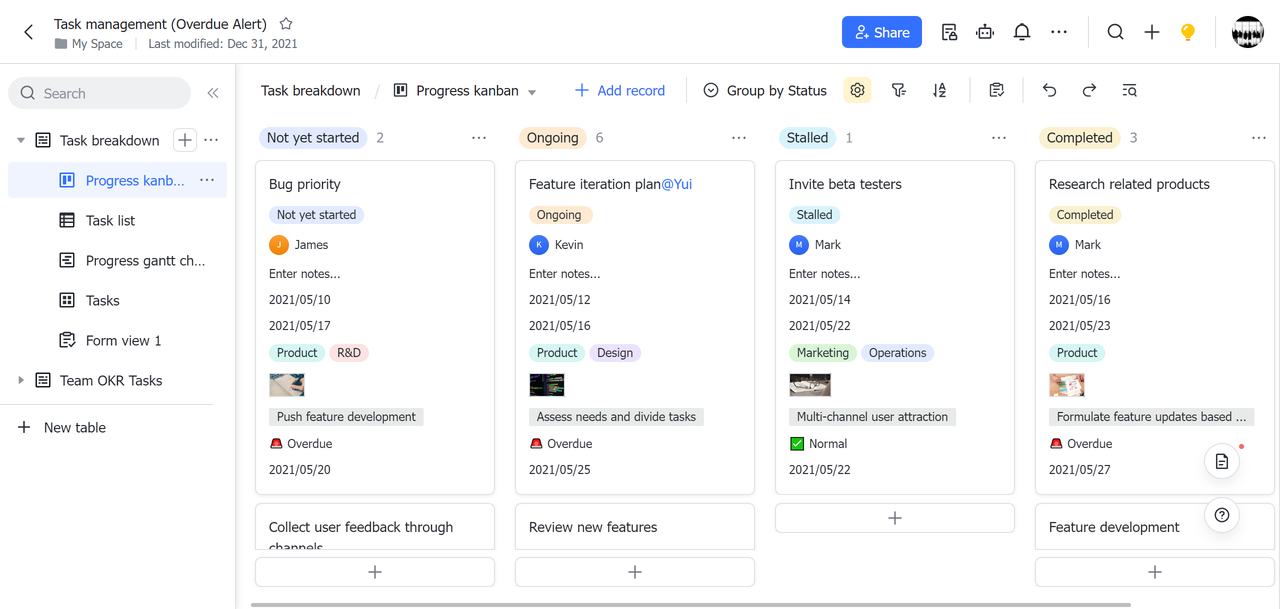Click the sidebar Search field

[x=100, y=93]
